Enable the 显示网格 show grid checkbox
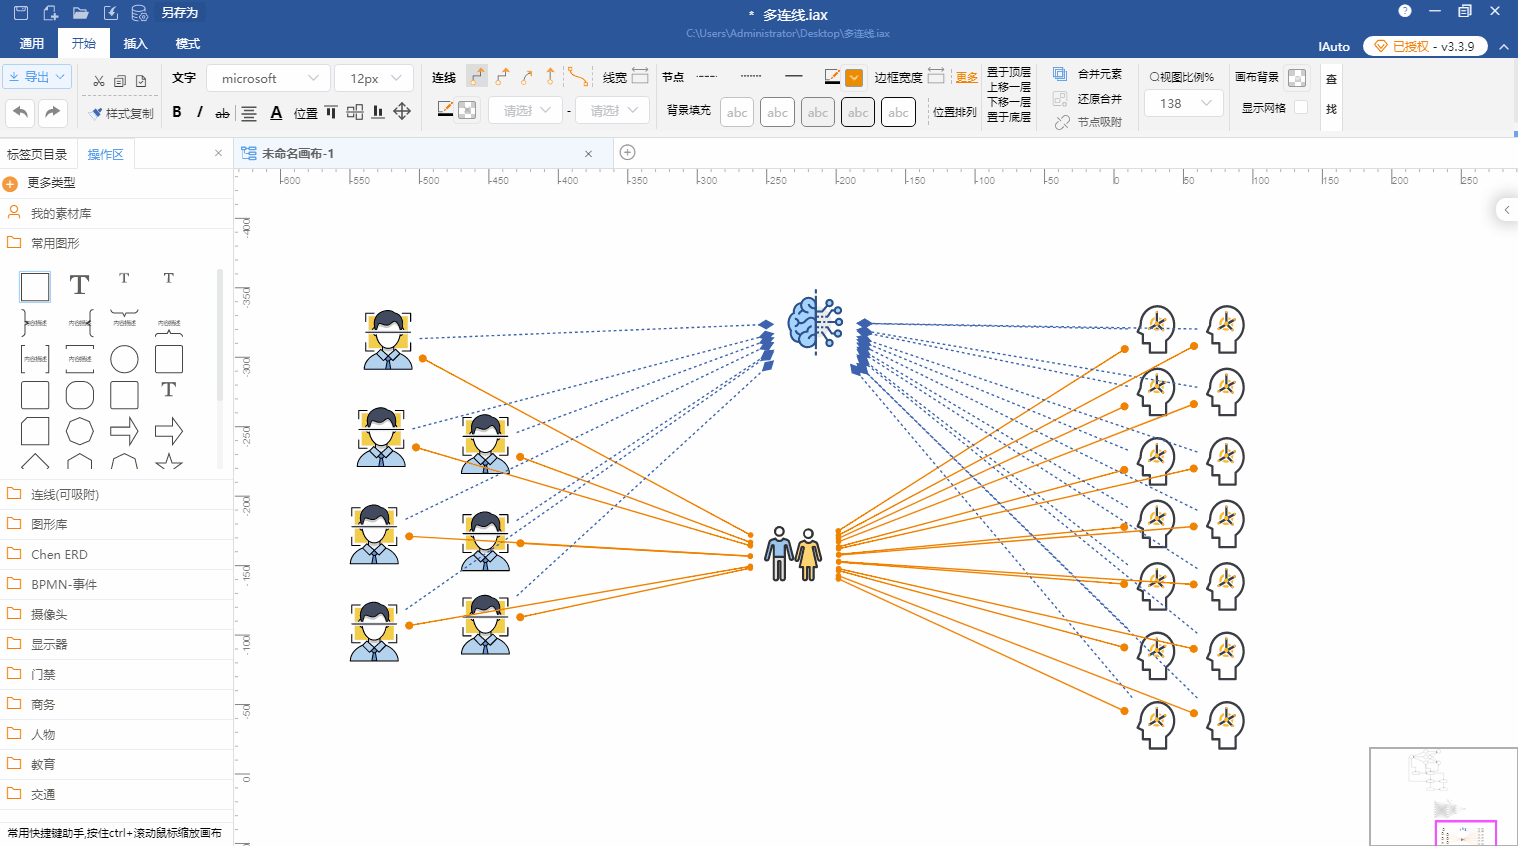Screen dimensions: 1518x846 coord(1301,107)
